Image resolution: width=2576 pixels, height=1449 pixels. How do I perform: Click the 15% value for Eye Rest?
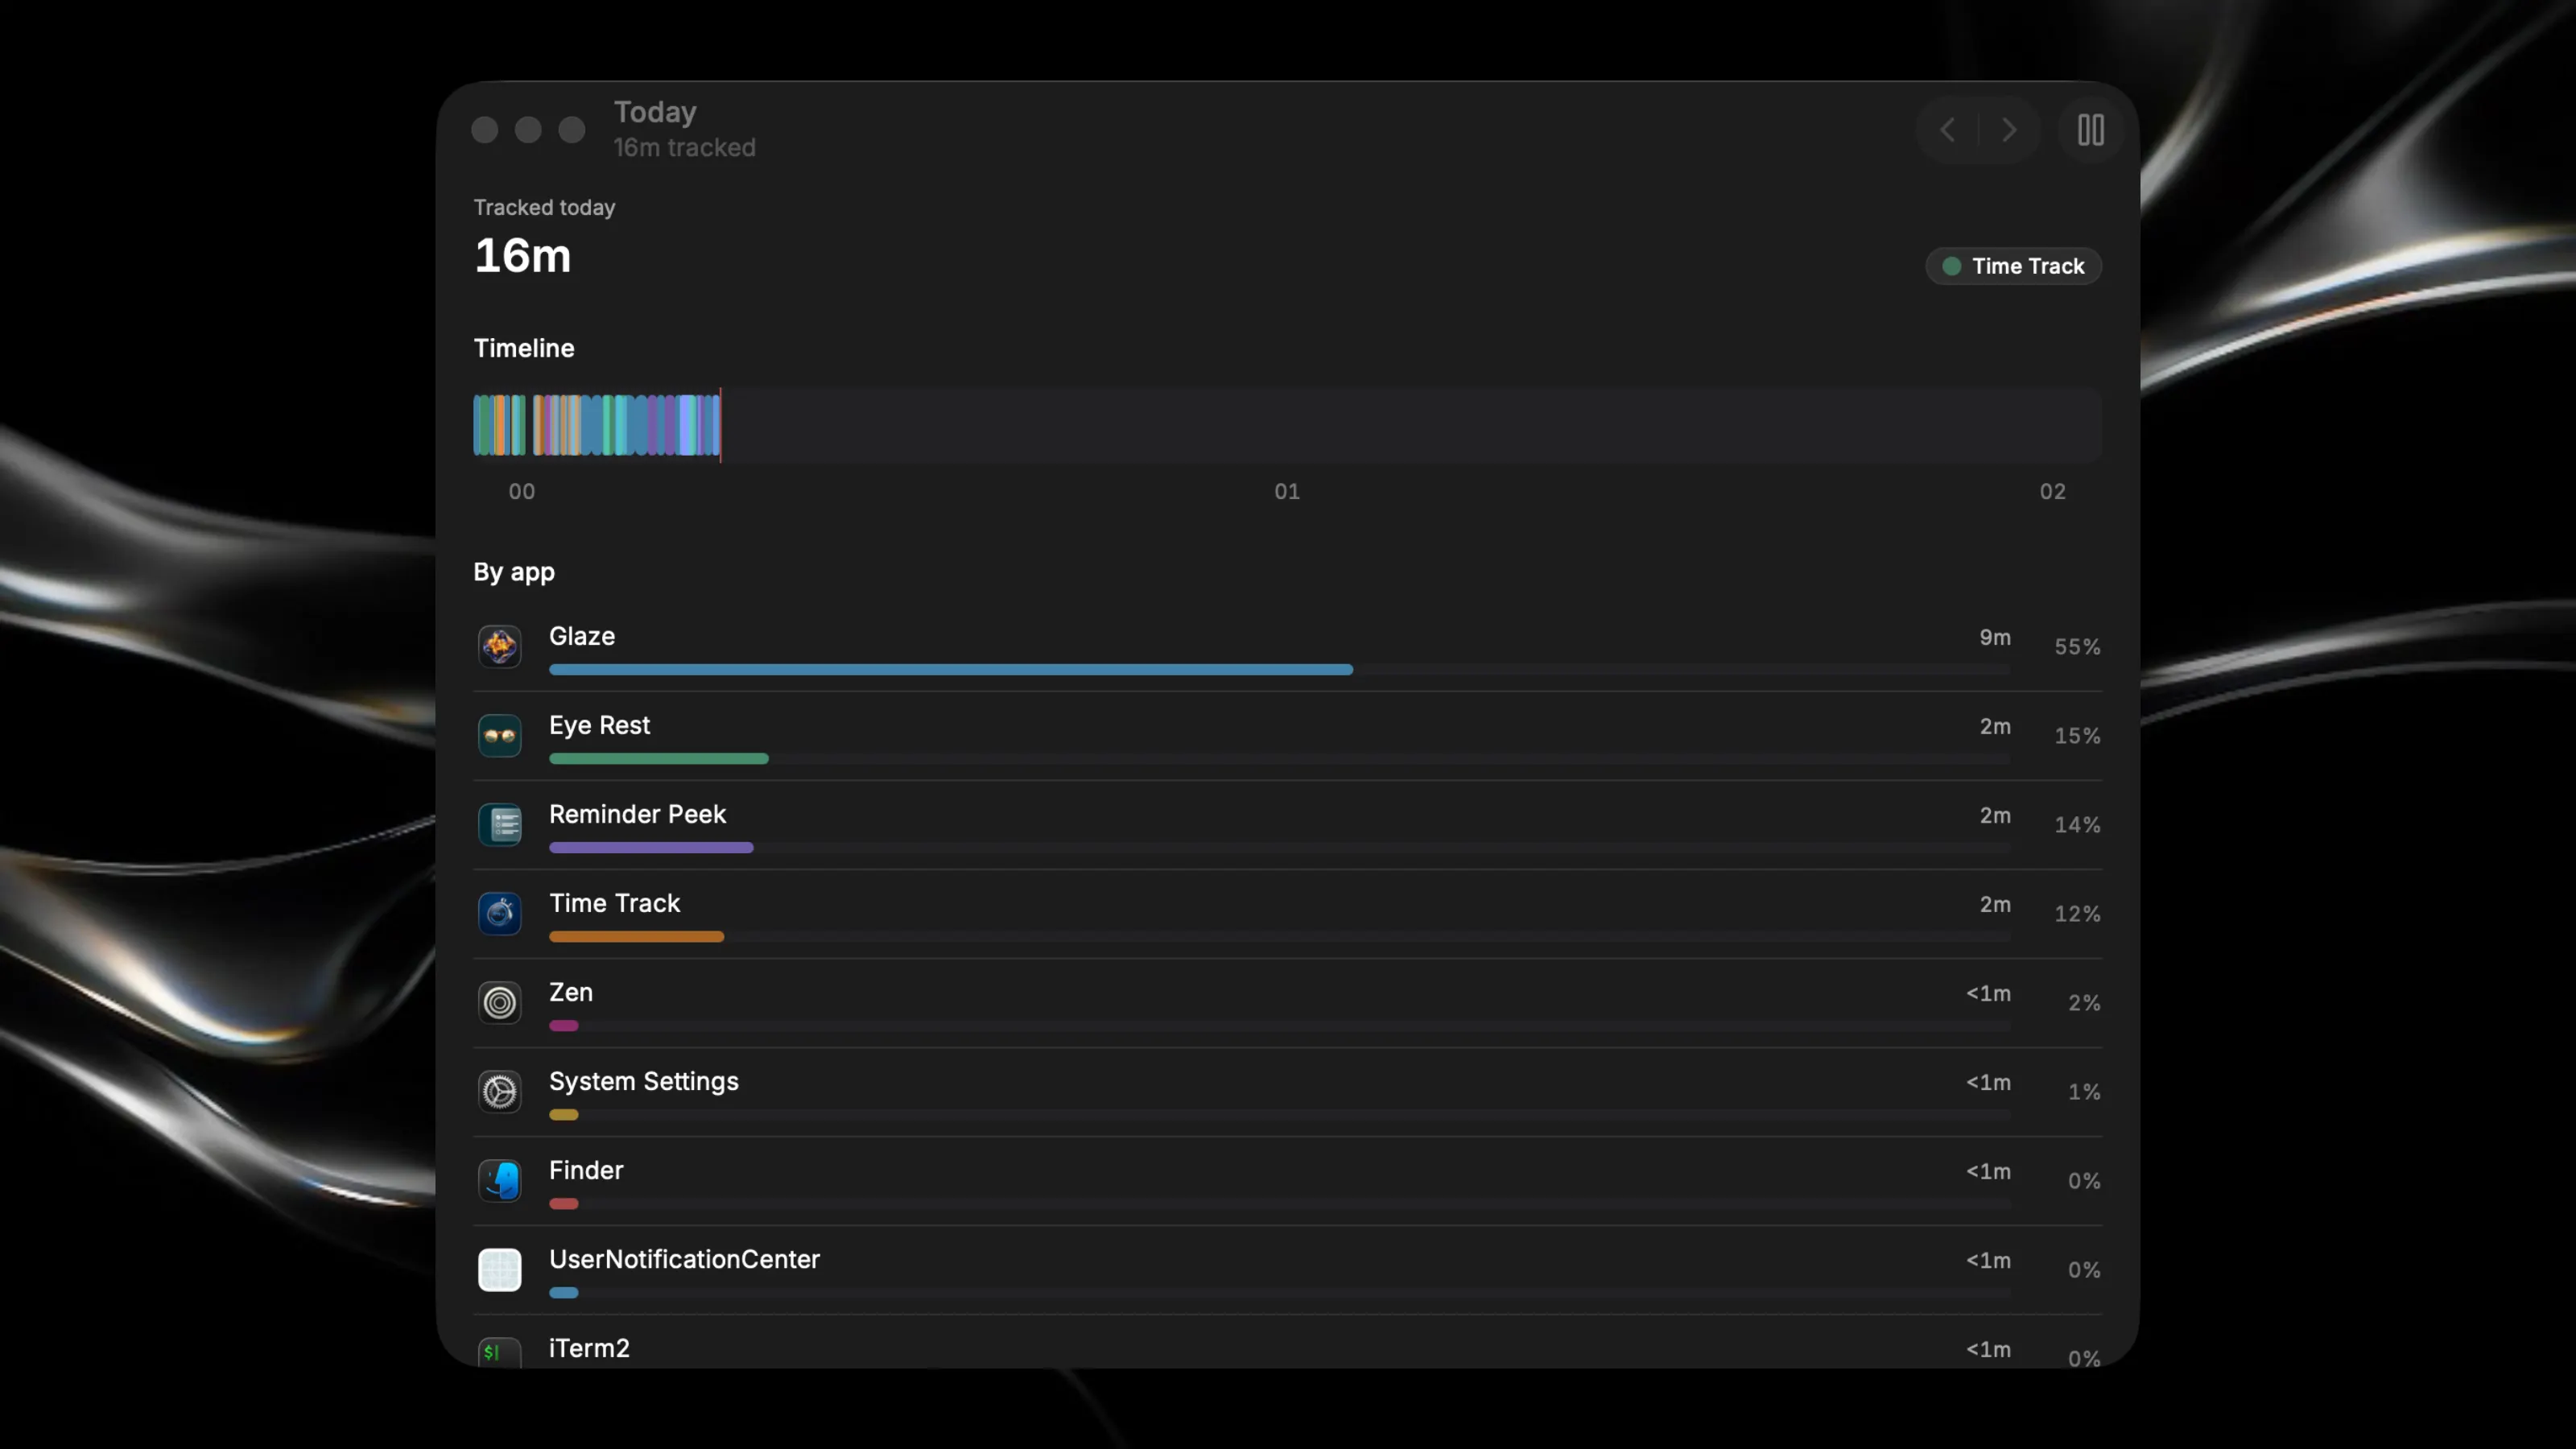click(2077, 736)
